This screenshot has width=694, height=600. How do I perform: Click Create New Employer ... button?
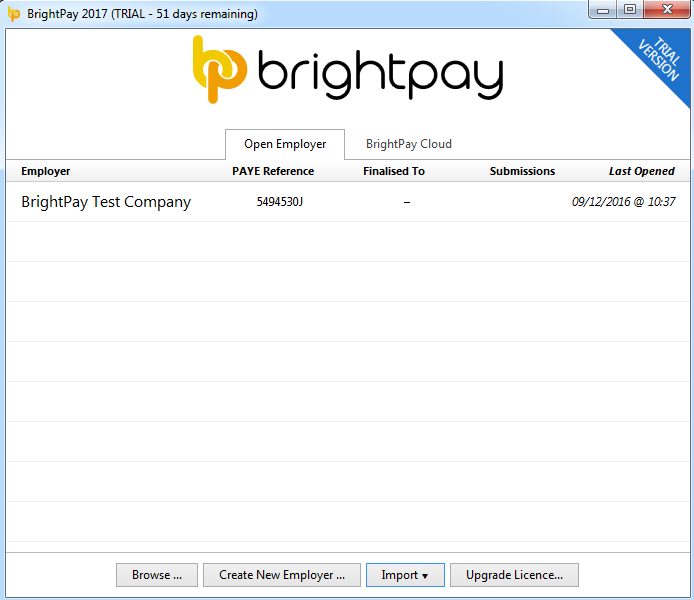282,575
